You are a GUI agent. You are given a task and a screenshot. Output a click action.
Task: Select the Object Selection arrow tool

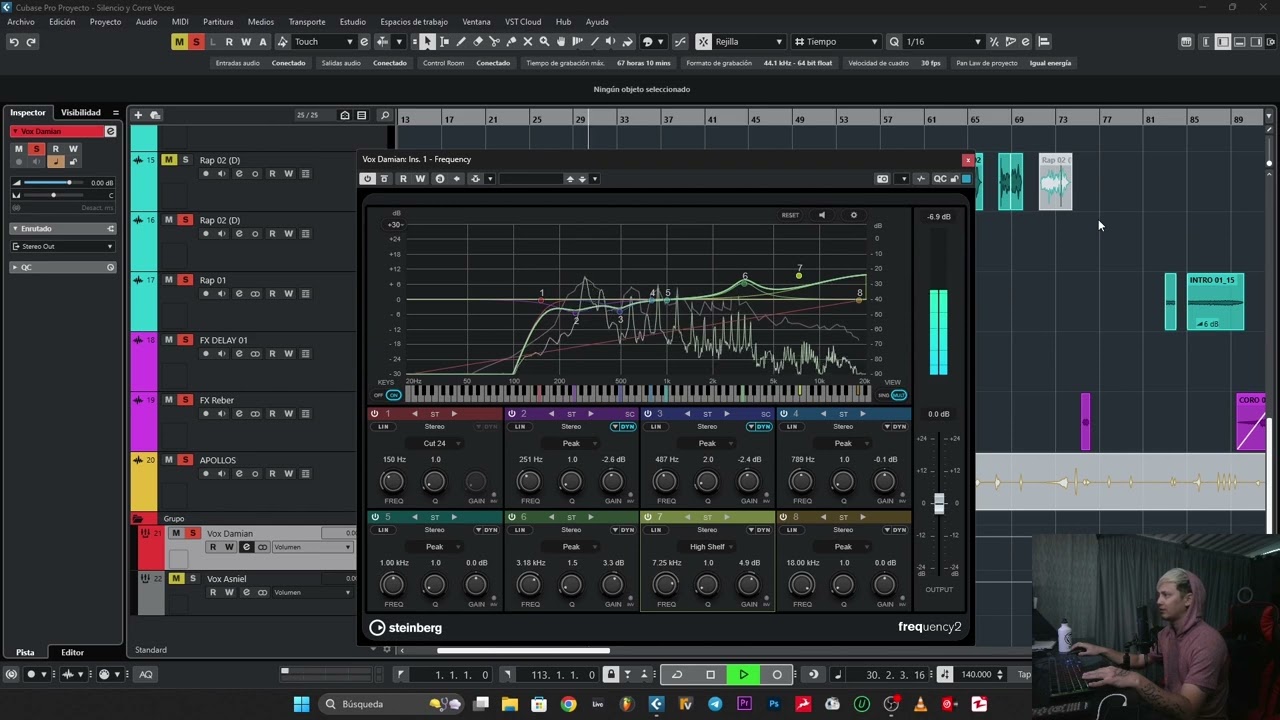pos(427,41)
